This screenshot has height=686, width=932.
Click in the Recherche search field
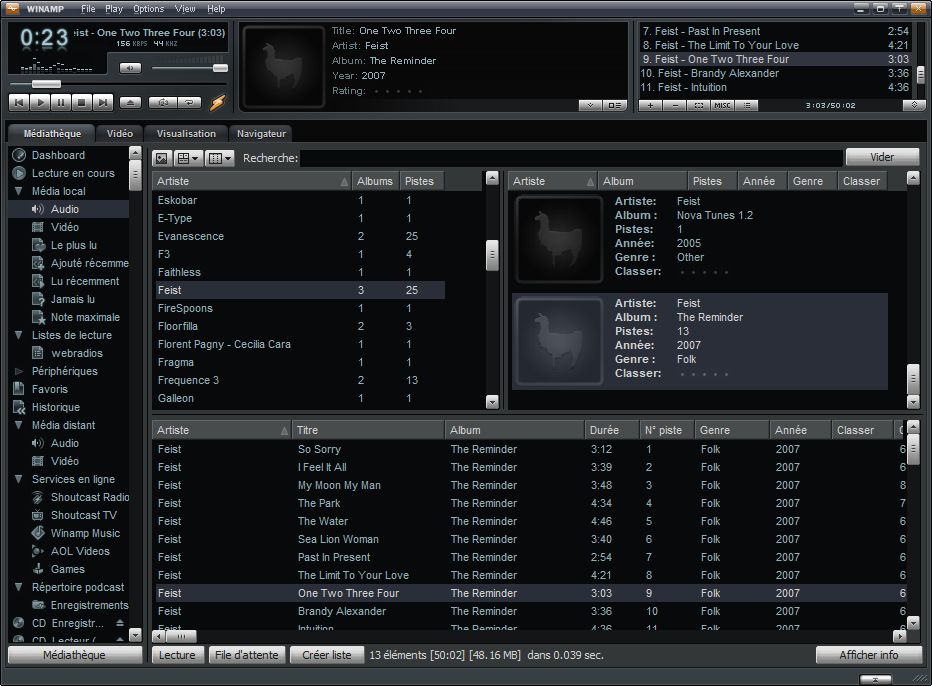click(x=570, y=158)
